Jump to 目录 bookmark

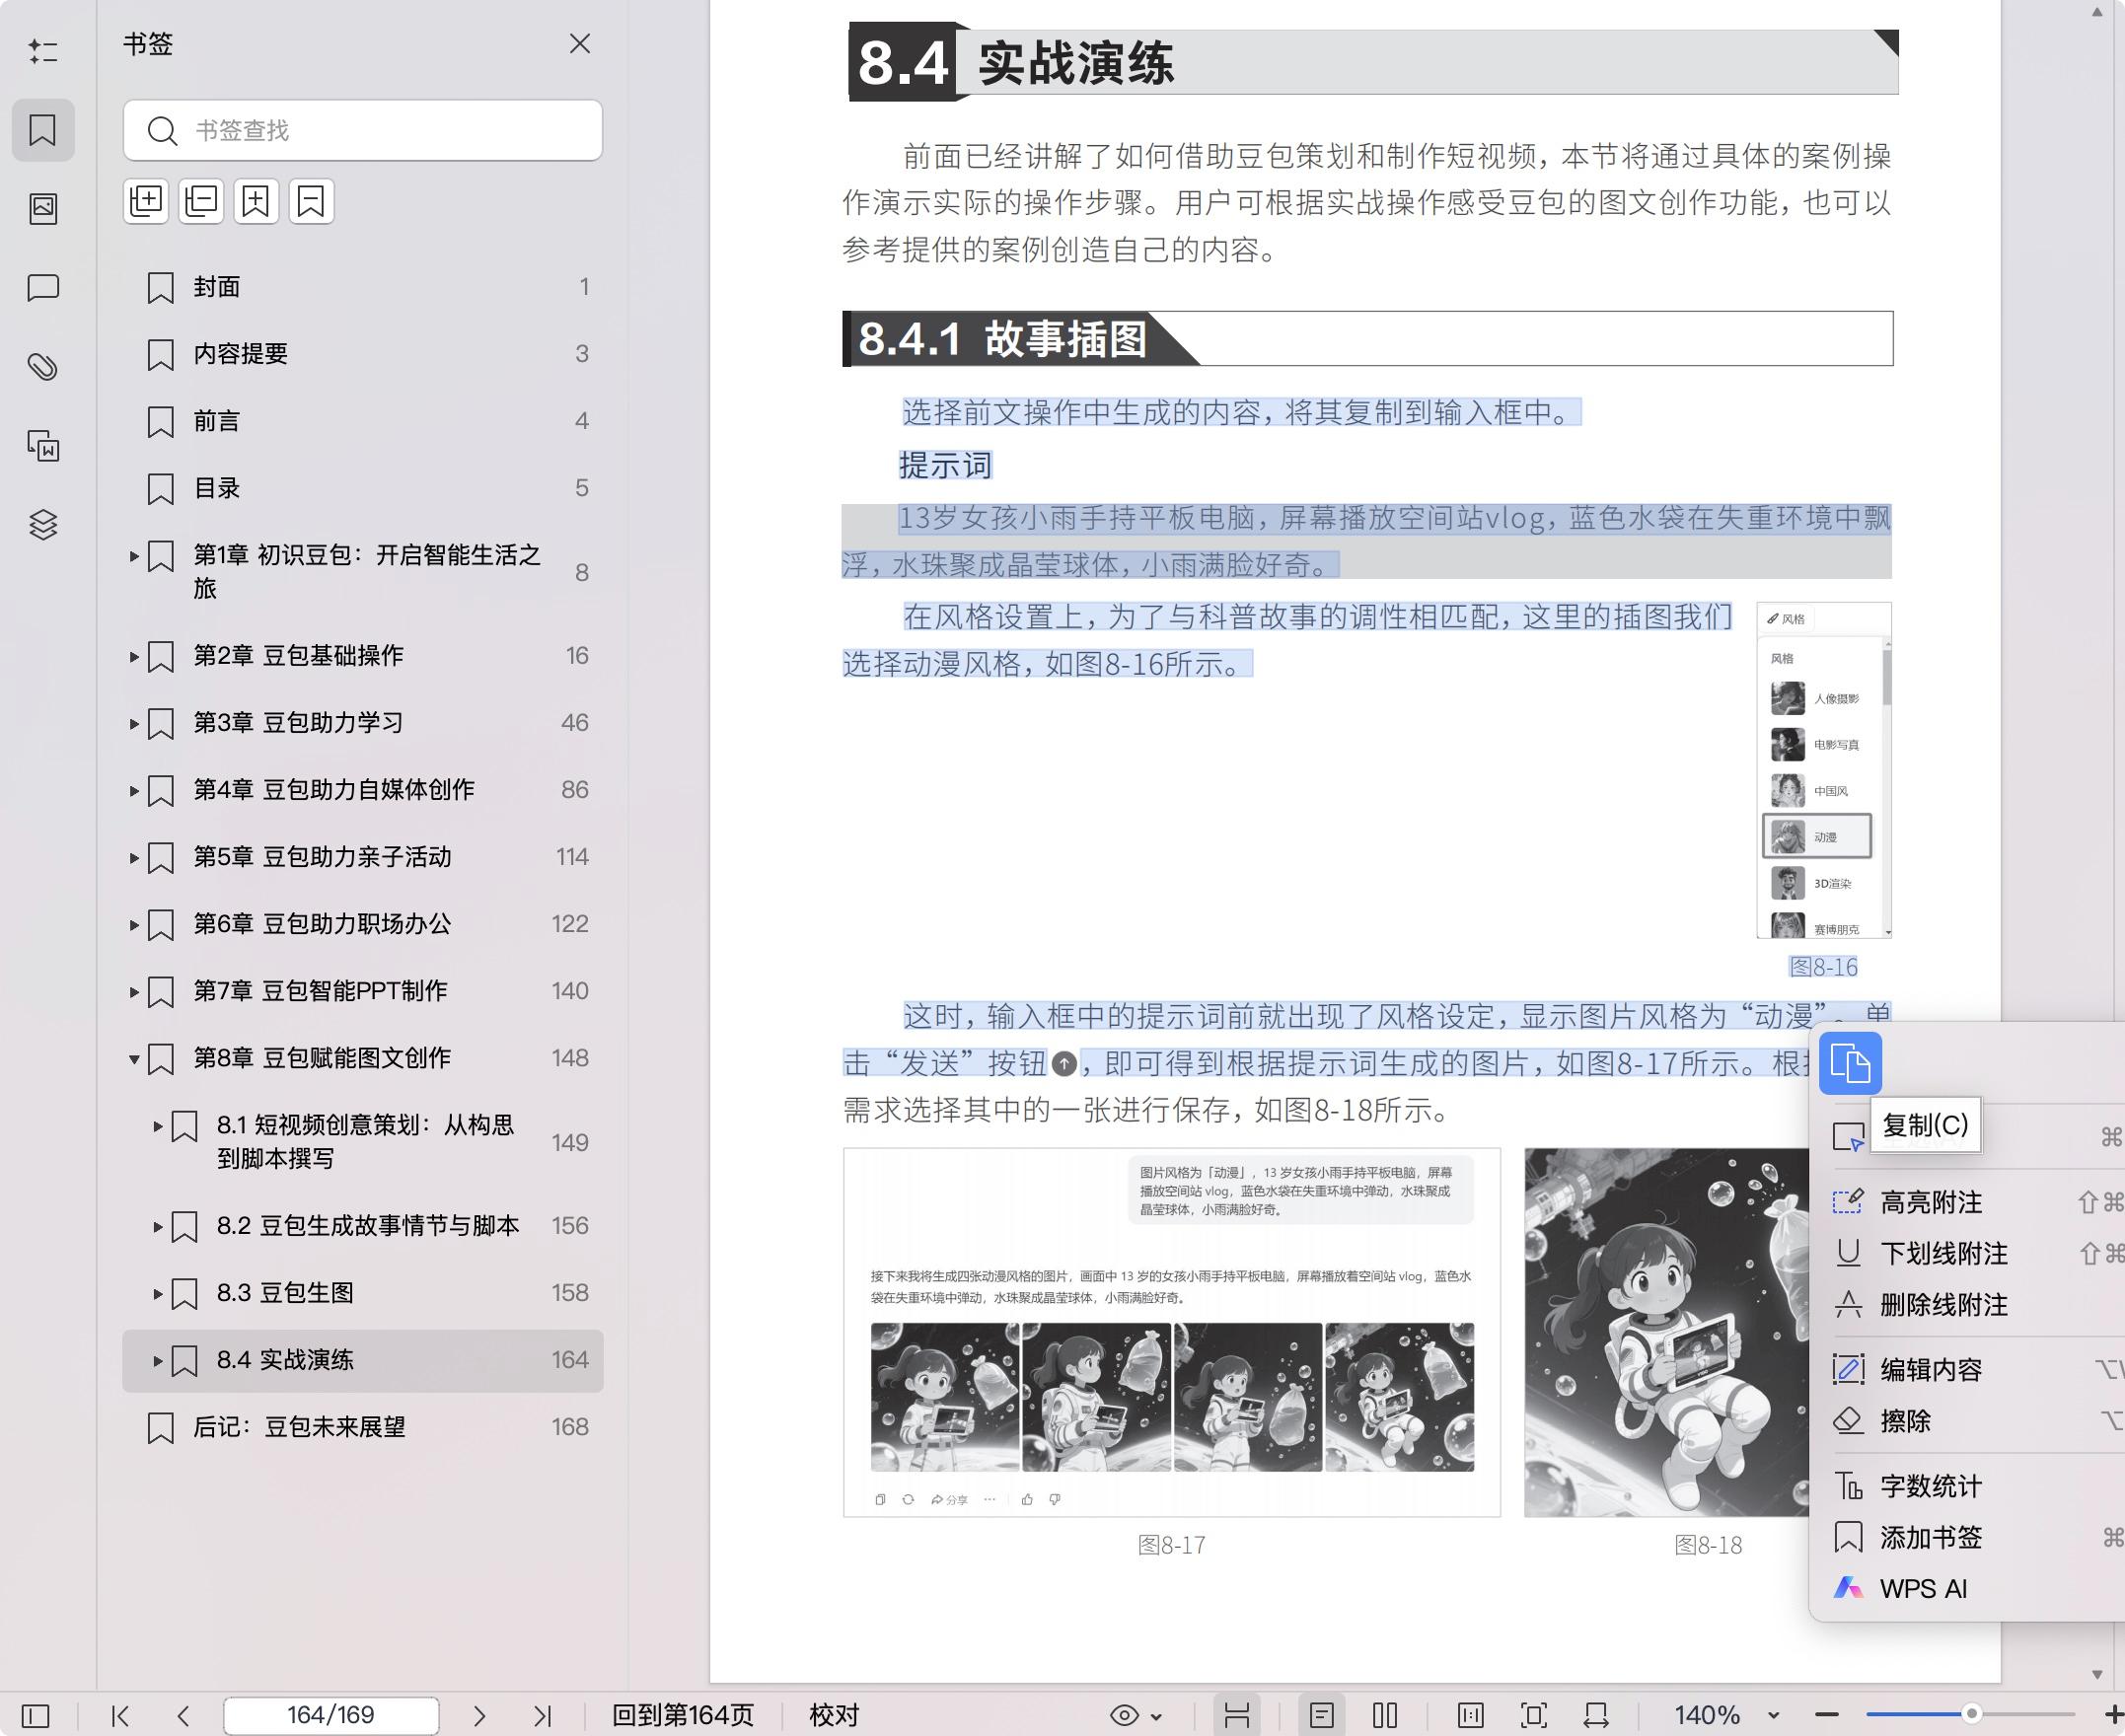363,488
